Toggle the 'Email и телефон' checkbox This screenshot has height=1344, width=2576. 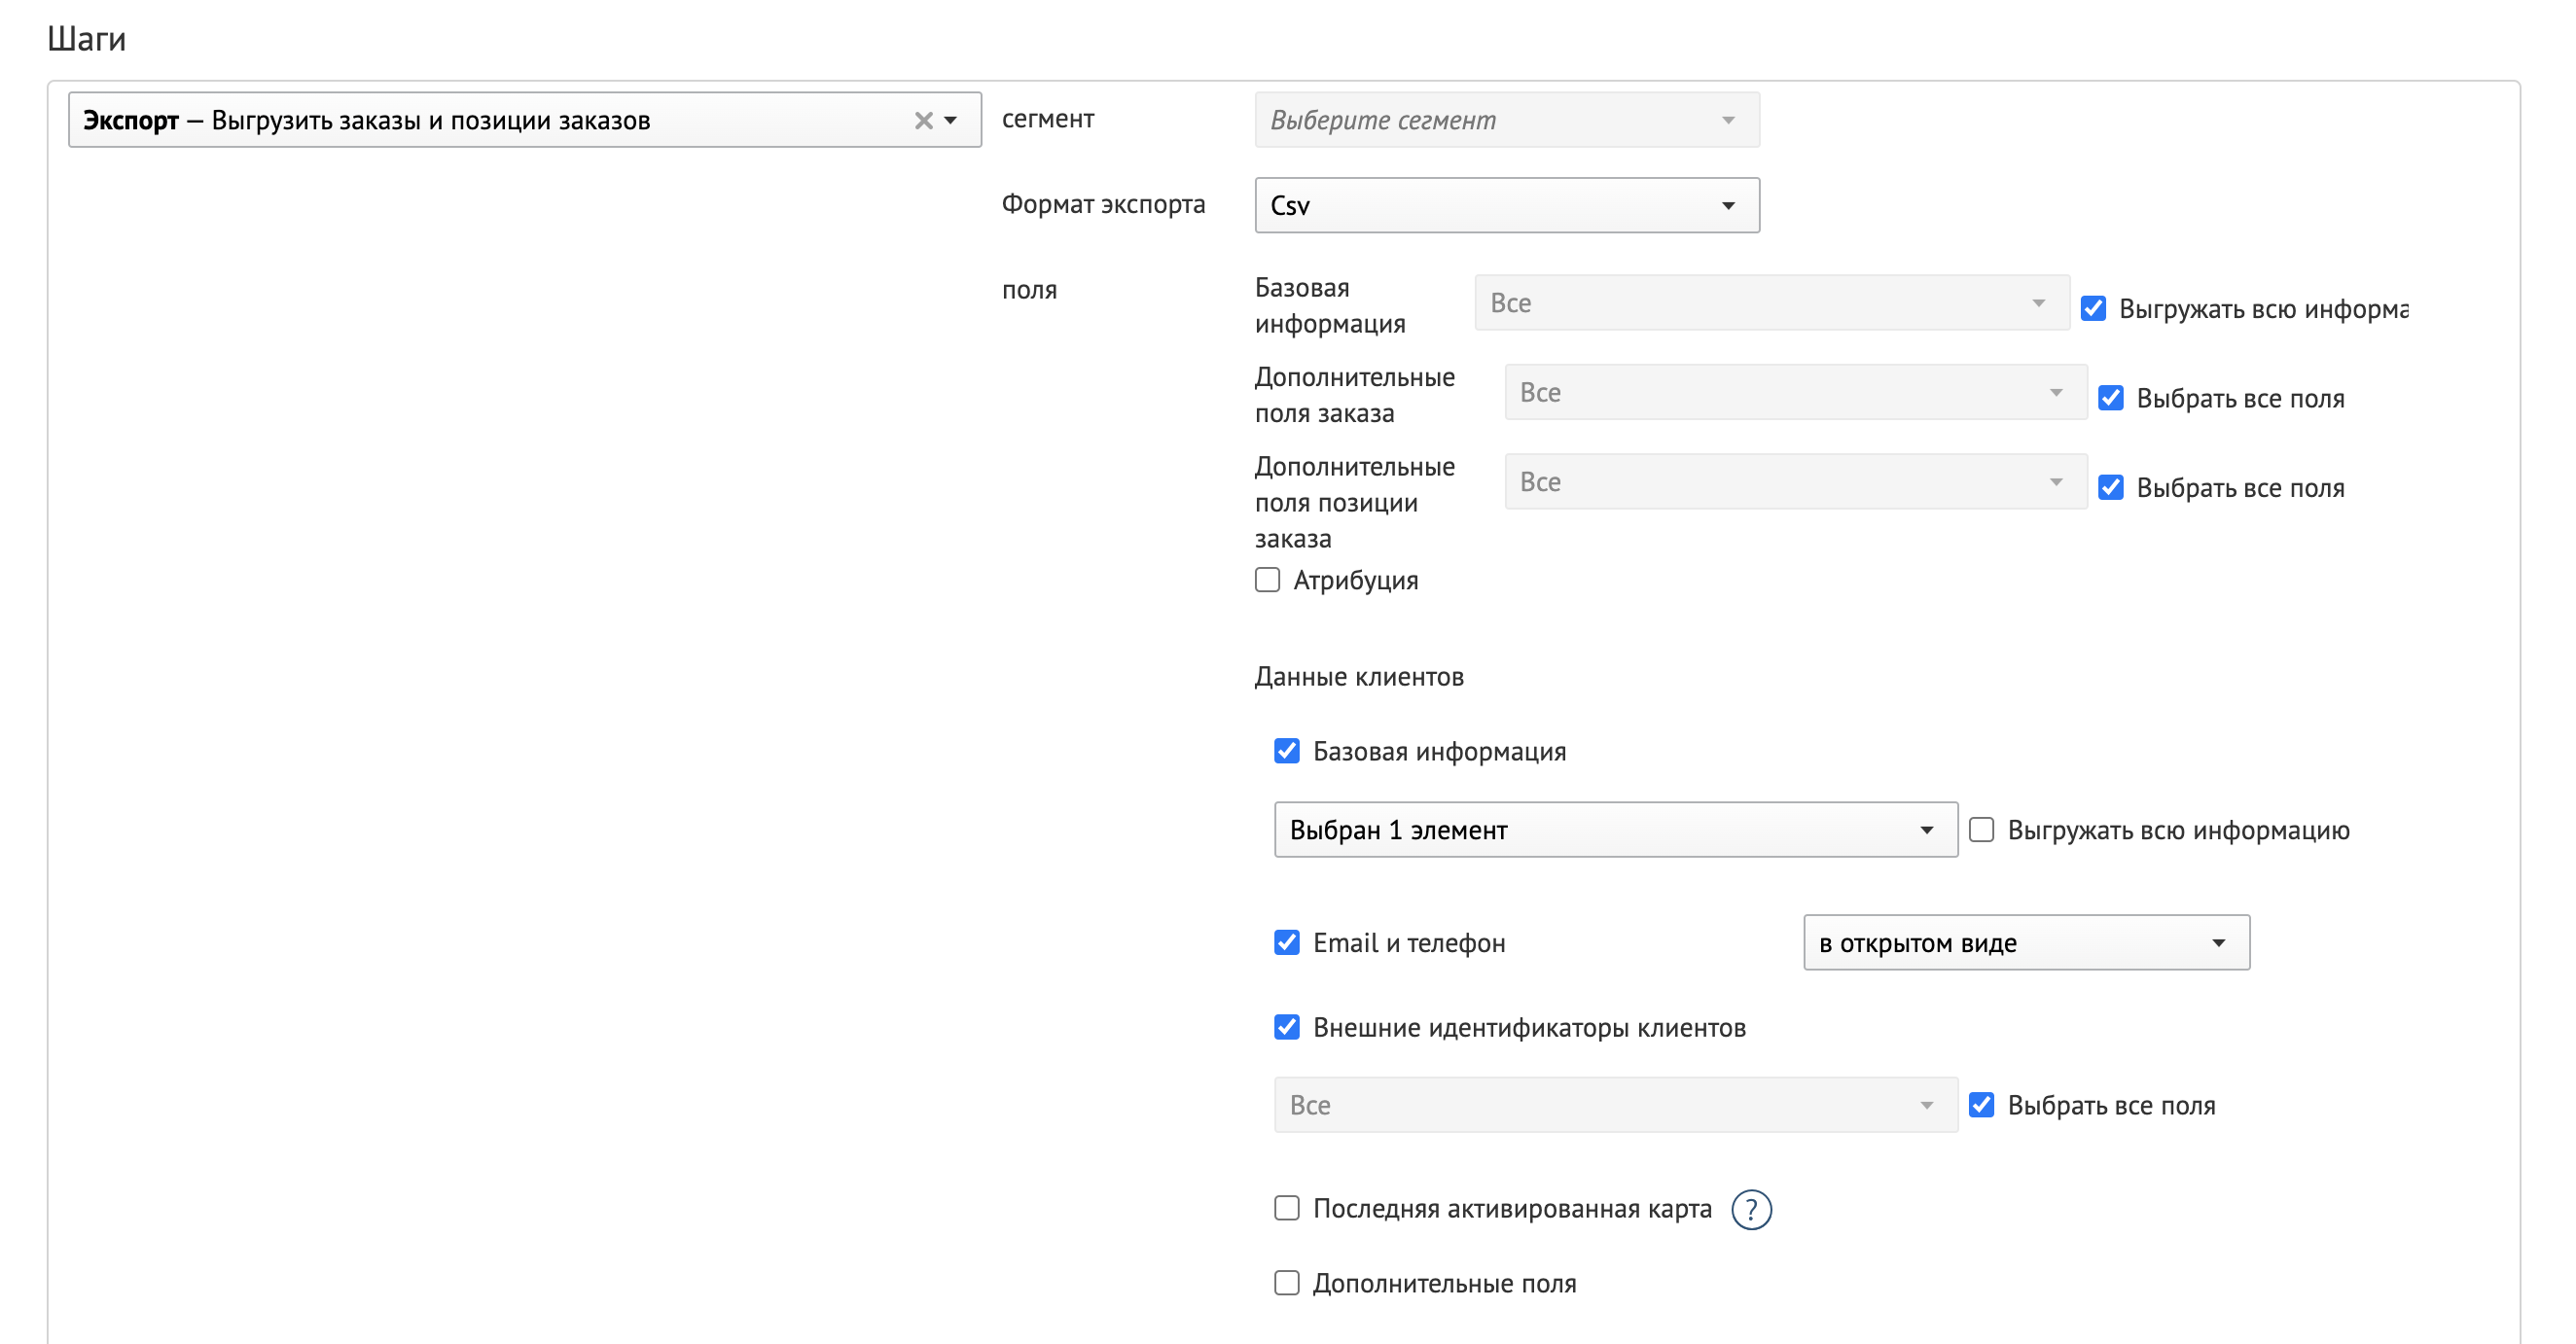[x=1287, y=943]
